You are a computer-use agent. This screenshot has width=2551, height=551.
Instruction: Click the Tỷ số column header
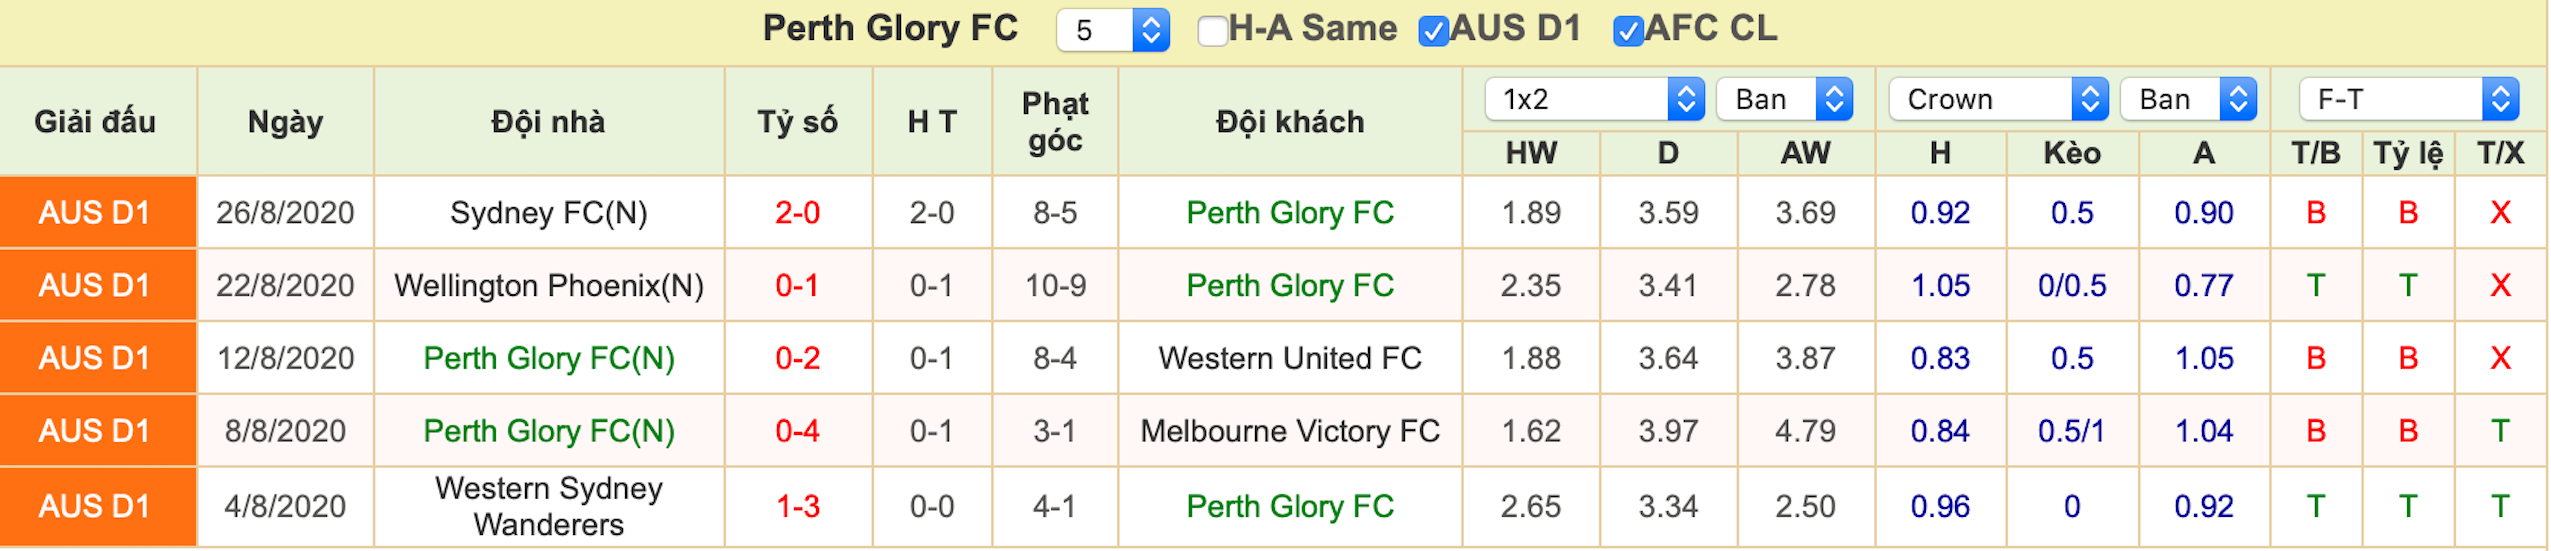point(797,122)
